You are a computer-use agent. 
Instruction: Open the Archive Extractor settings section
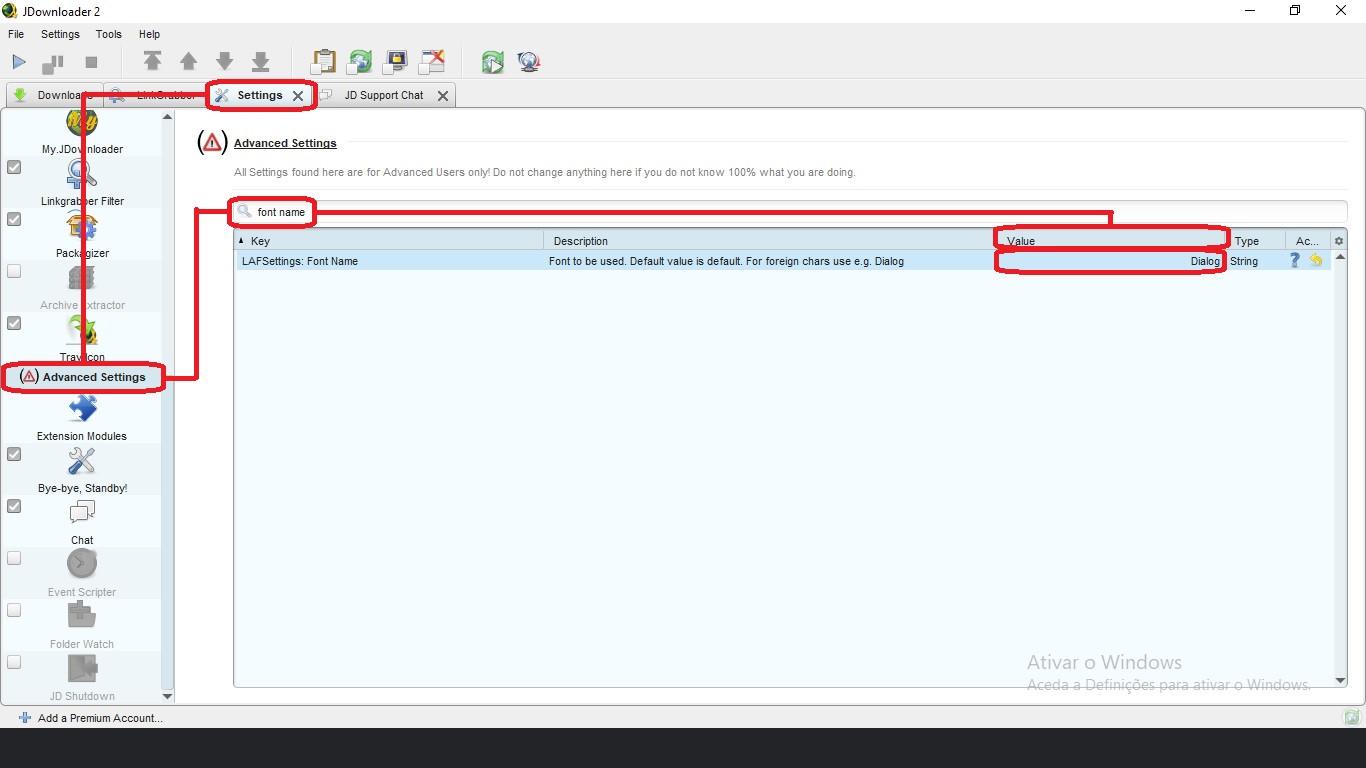(82, 286)
